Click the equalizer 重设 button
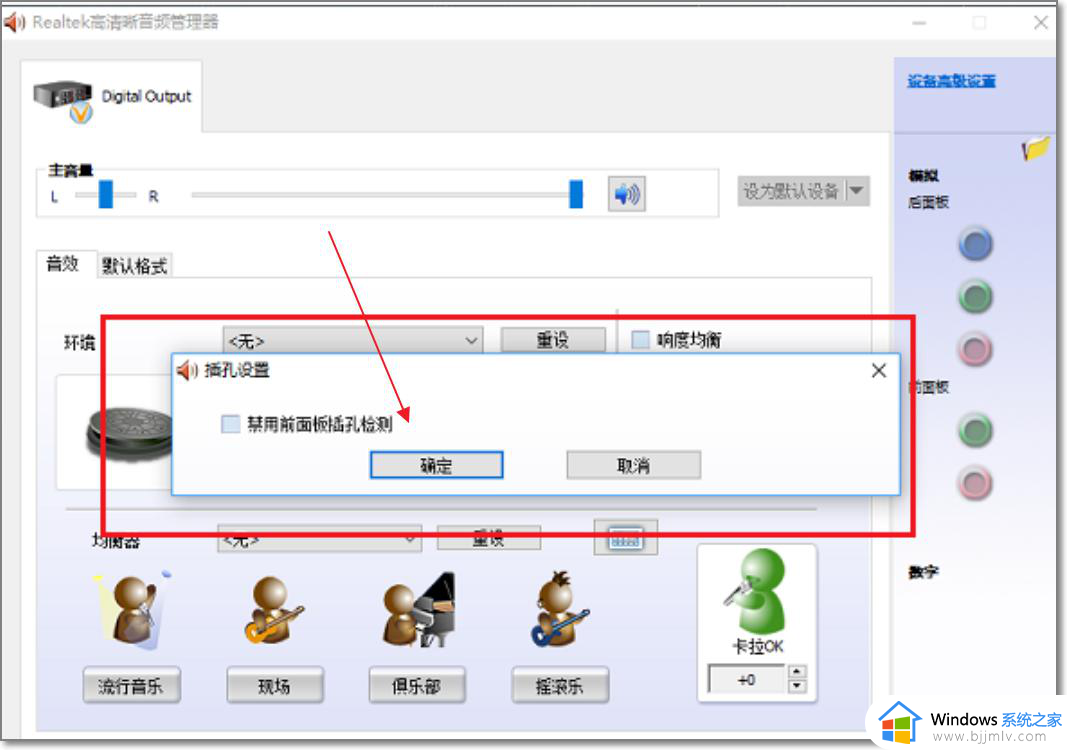The height and width of the screenshot is (750, 1067). (x=489, y=538)
